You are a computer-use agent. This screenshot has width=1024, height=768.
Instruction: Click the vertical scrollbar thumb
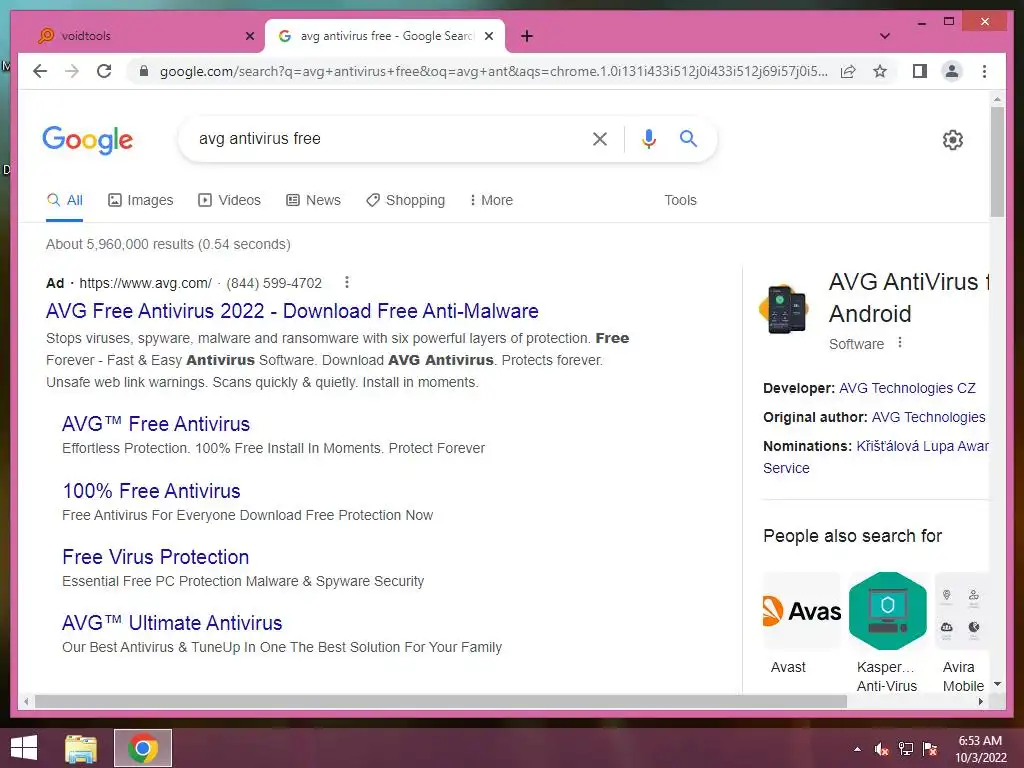click(997, 161)
